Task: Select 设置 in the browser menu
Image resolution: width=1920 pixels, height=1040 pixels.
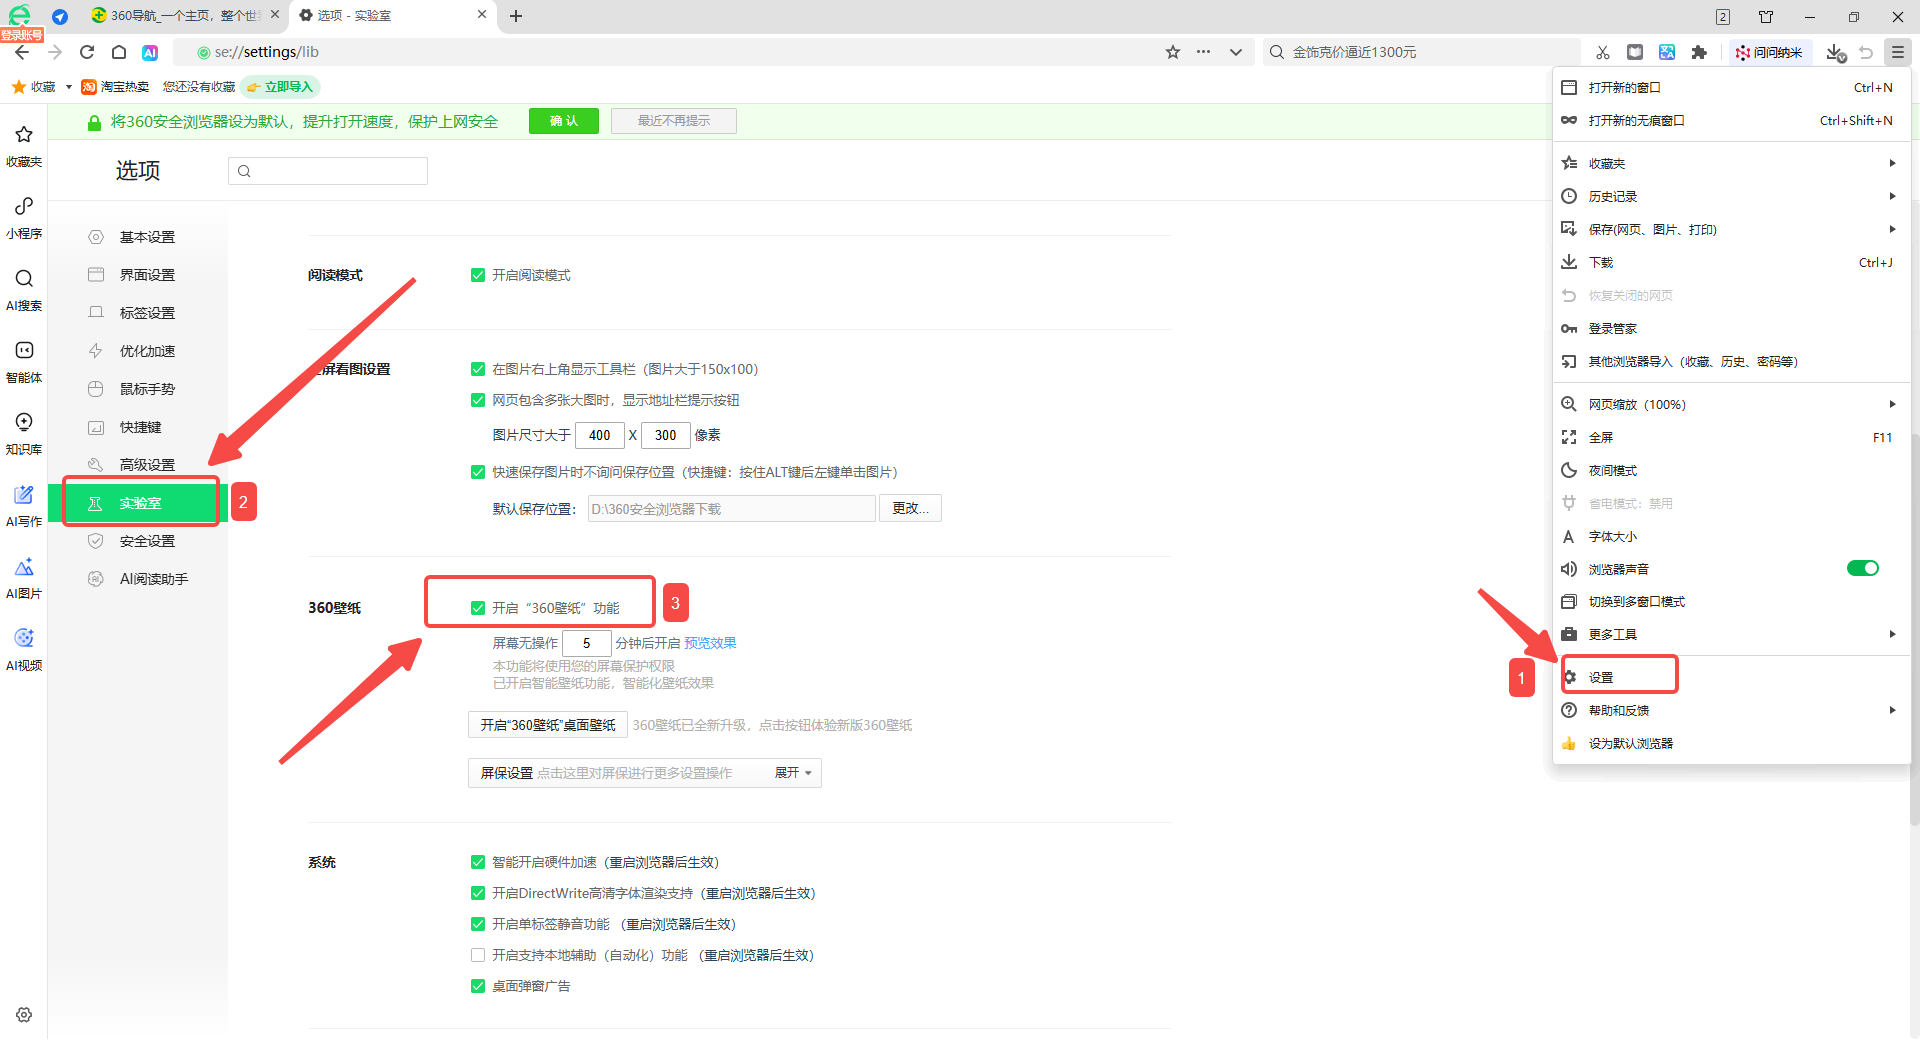Action: pyautogui.click(x=1601, y=677)
